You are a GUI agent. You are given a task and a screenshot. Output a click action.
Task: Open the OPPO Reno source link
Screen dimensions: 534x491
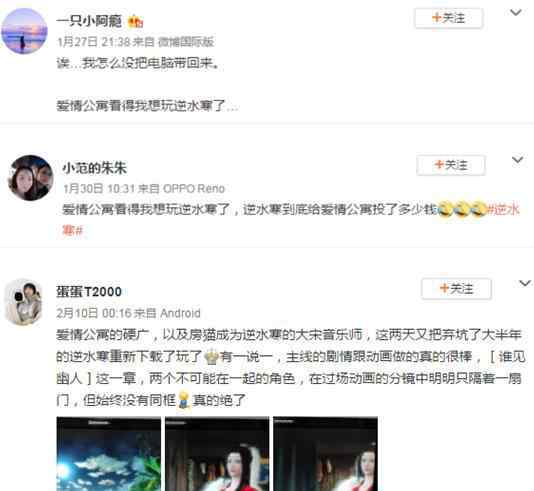[x=194, y=189]
